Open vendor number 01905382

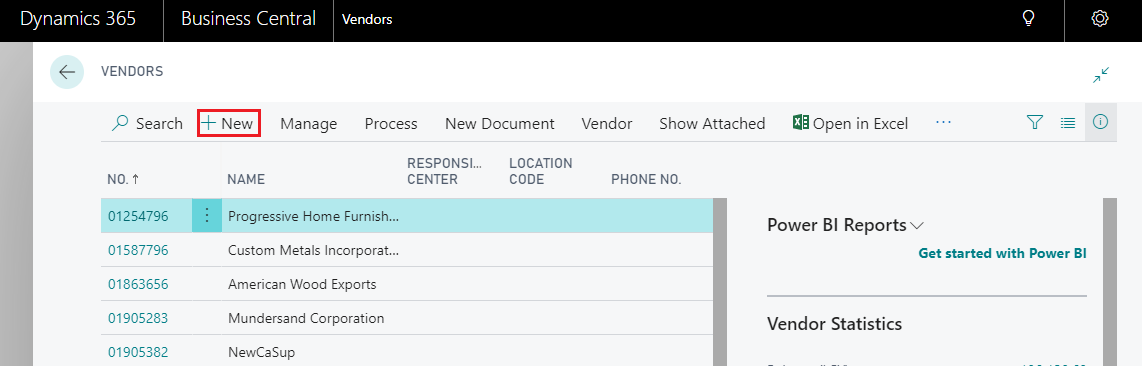pos(138,352)
